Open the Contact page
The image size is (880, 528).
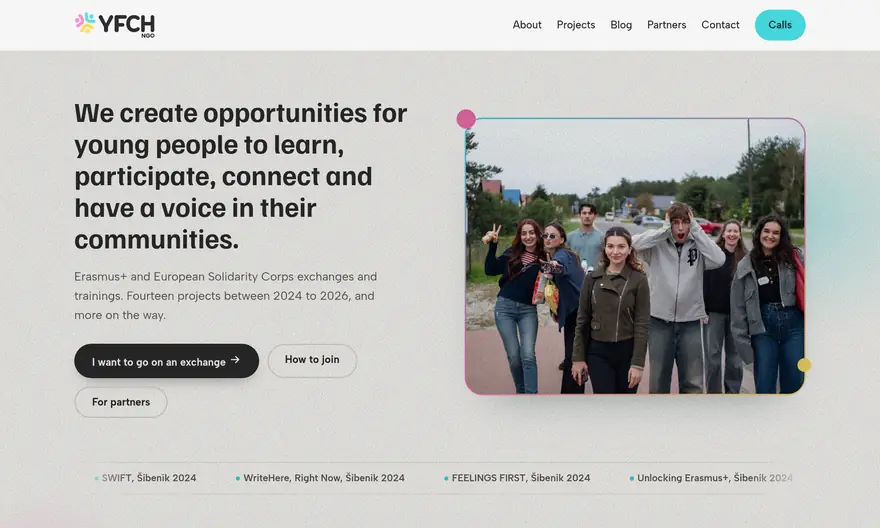pyautogui.click(x=720, y=25)
